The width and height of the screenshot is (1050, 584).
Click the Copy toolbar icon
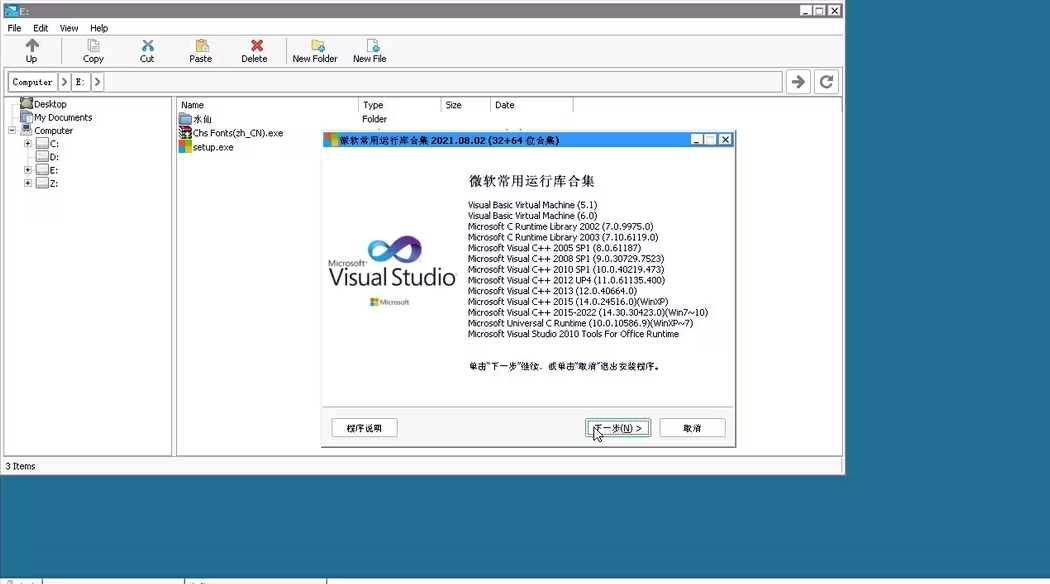pos(93,46)
